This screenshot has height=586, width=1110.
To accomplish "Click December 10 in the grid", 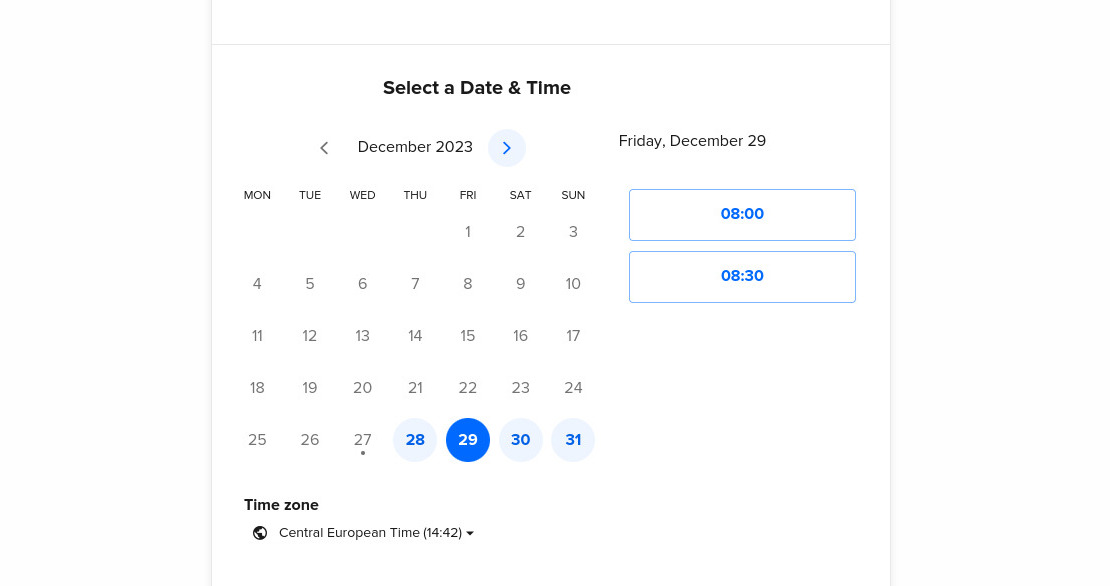I will pos(573,284).
